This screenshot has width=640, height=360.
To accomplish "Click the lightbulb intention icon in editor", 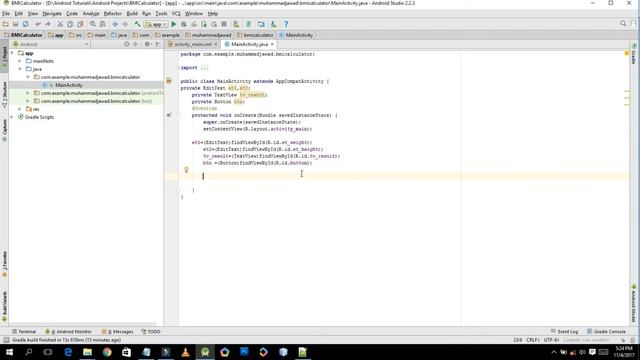I will 186,169.
